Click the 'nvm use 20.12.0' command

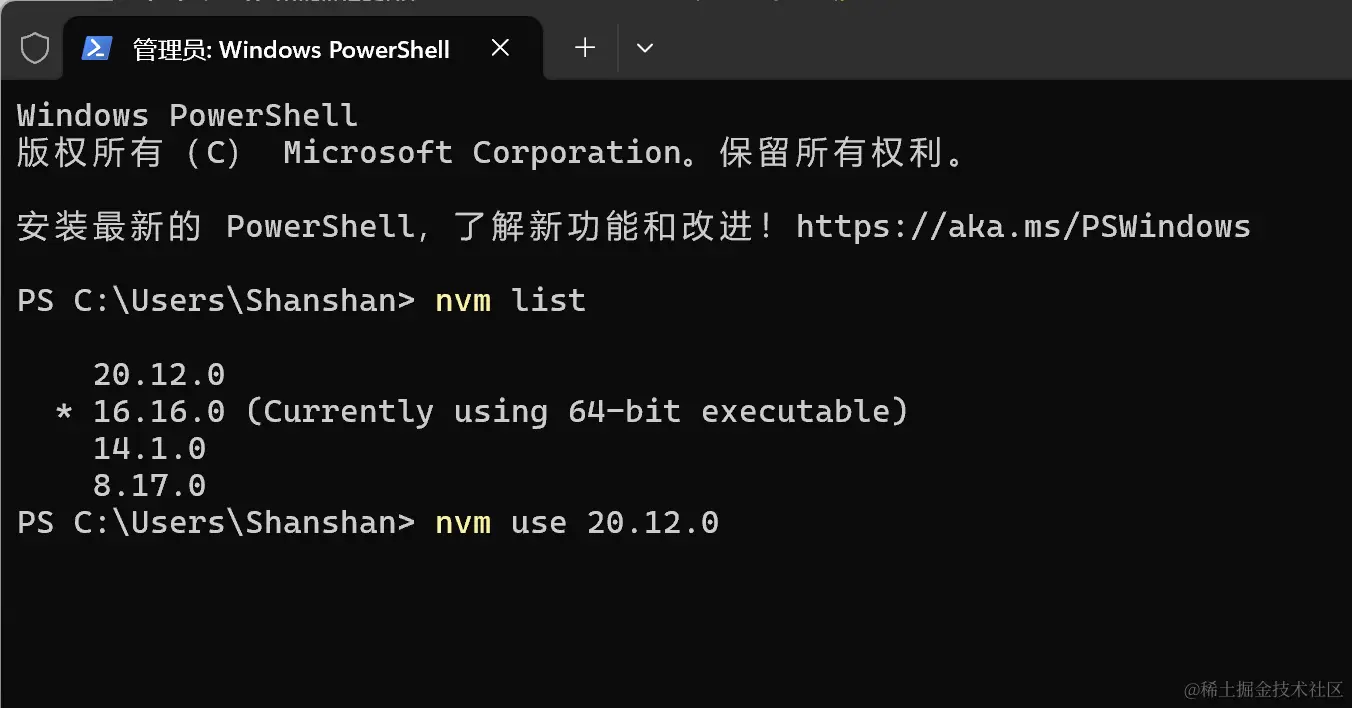[x=577, y=523]
